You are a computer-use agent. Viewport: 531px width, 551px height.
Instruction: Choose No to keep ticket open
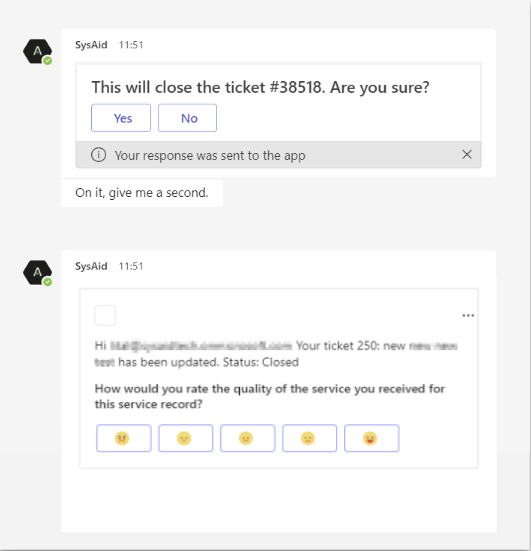coord(187,118)
